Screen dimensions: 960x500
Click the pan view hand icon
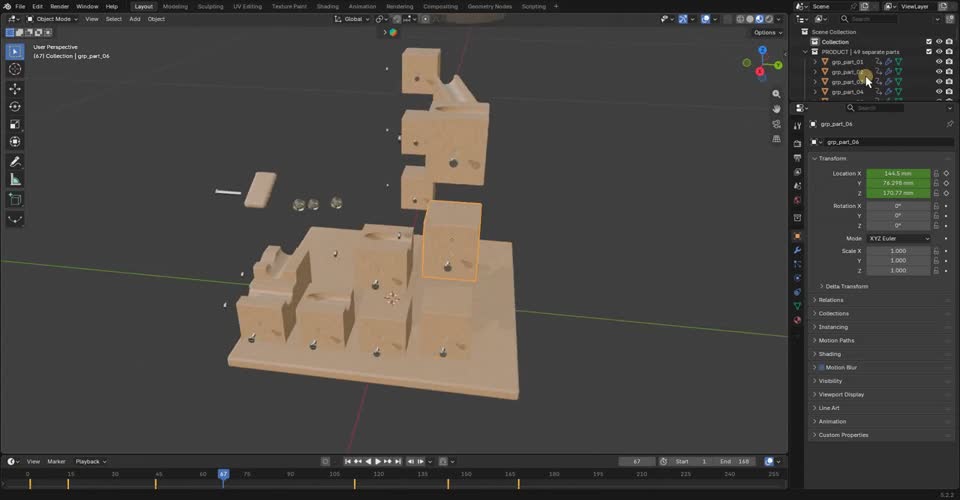[776, 108]
